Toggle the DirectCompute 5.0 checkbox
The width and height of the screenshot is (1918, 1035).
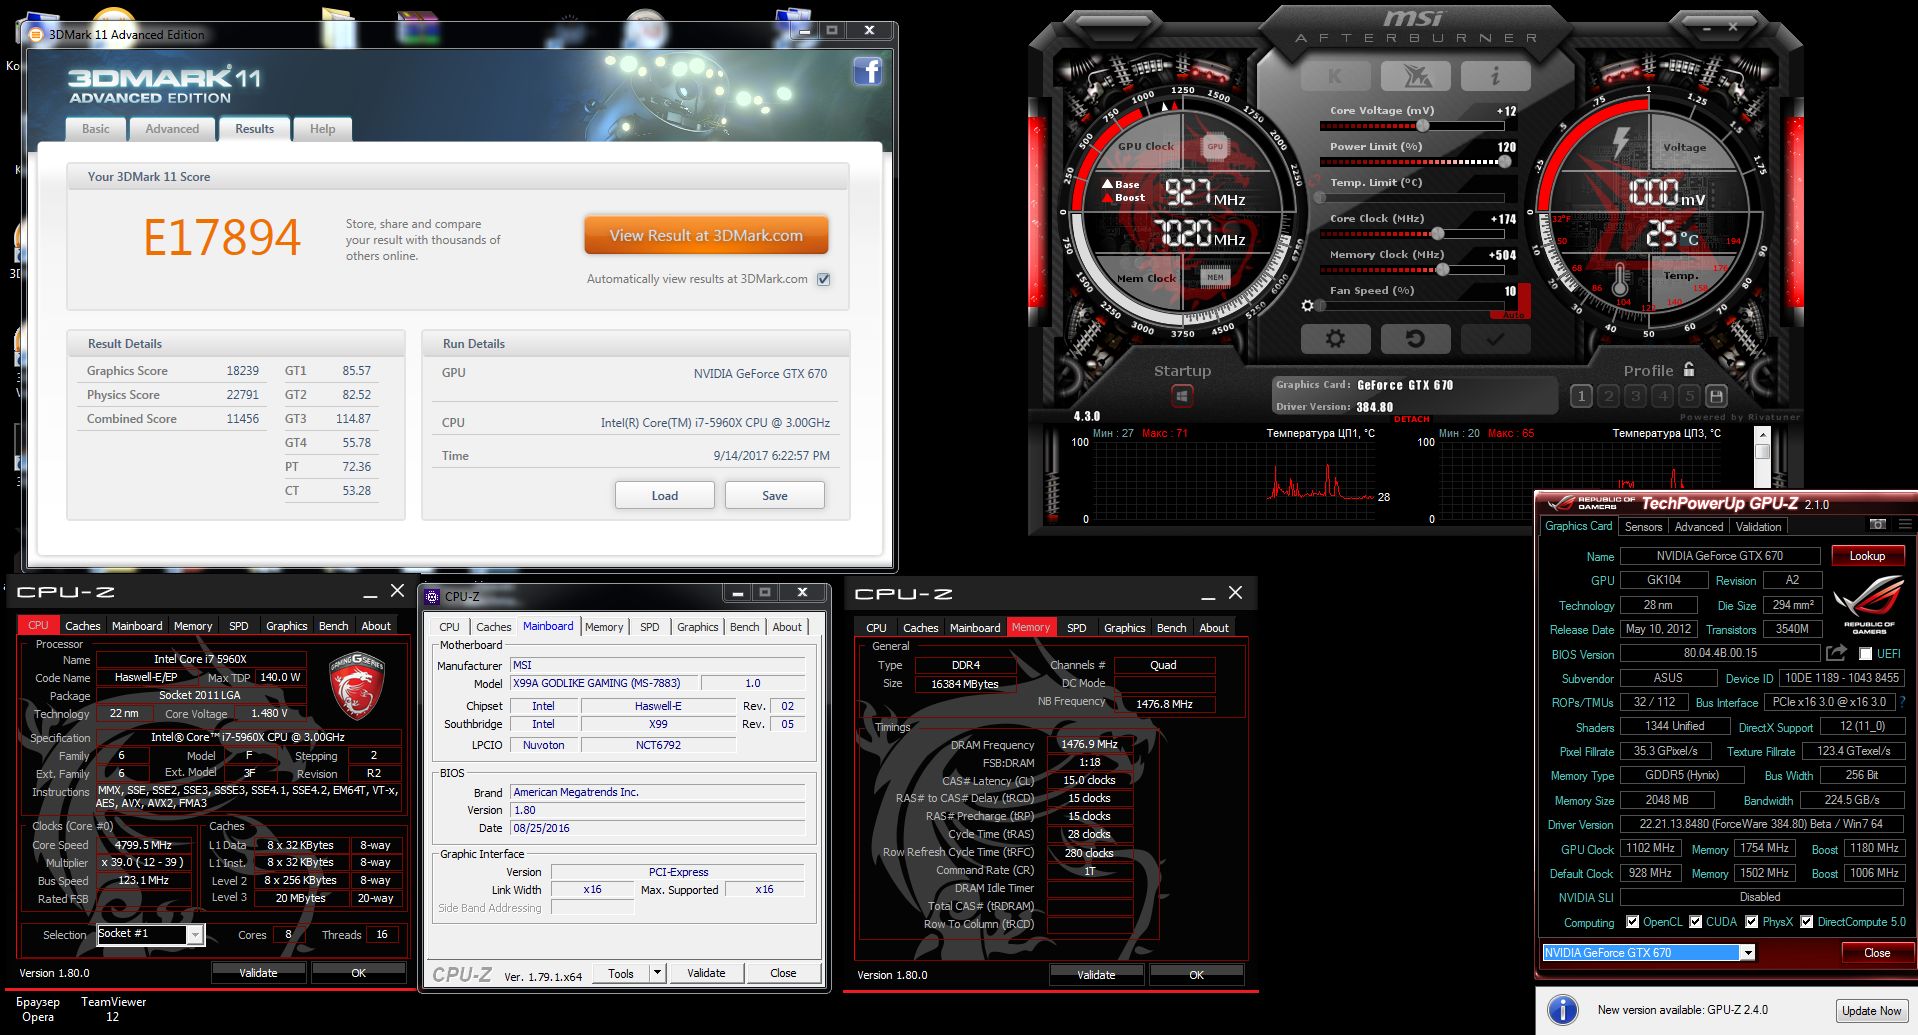pyautogui.click(x=1806, y=922)
